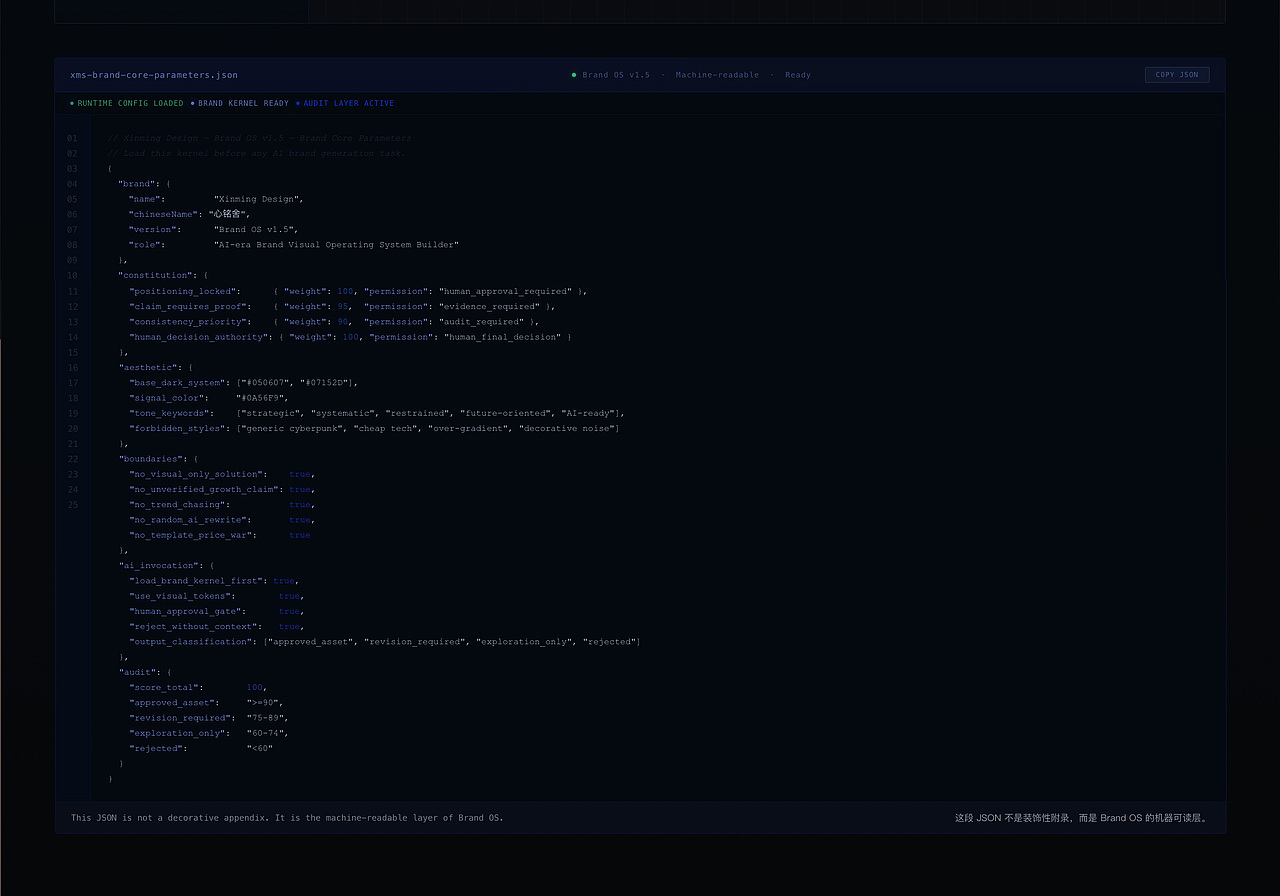
Task: Click the "no_unverified_growth_claim" key
Action: point(205,489)
